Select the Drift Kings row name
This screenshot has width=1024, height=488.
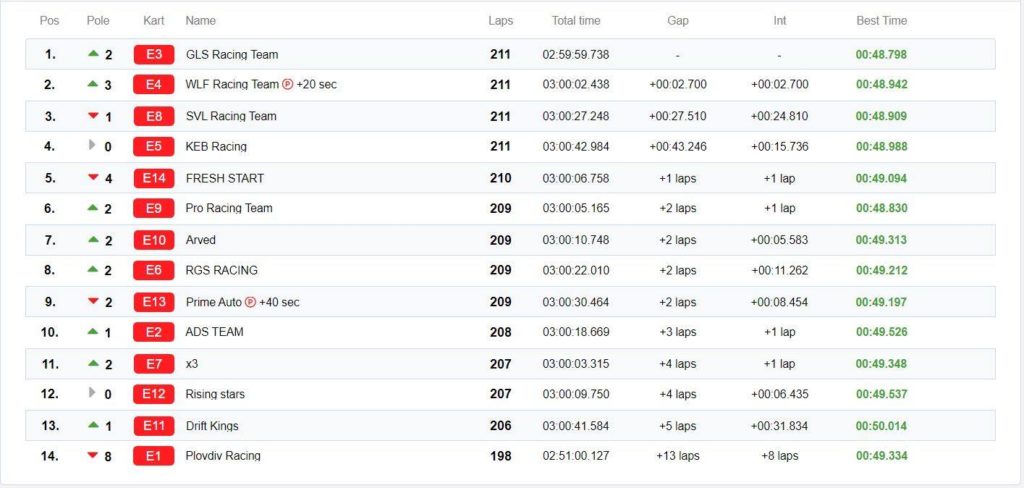point(212,426)
